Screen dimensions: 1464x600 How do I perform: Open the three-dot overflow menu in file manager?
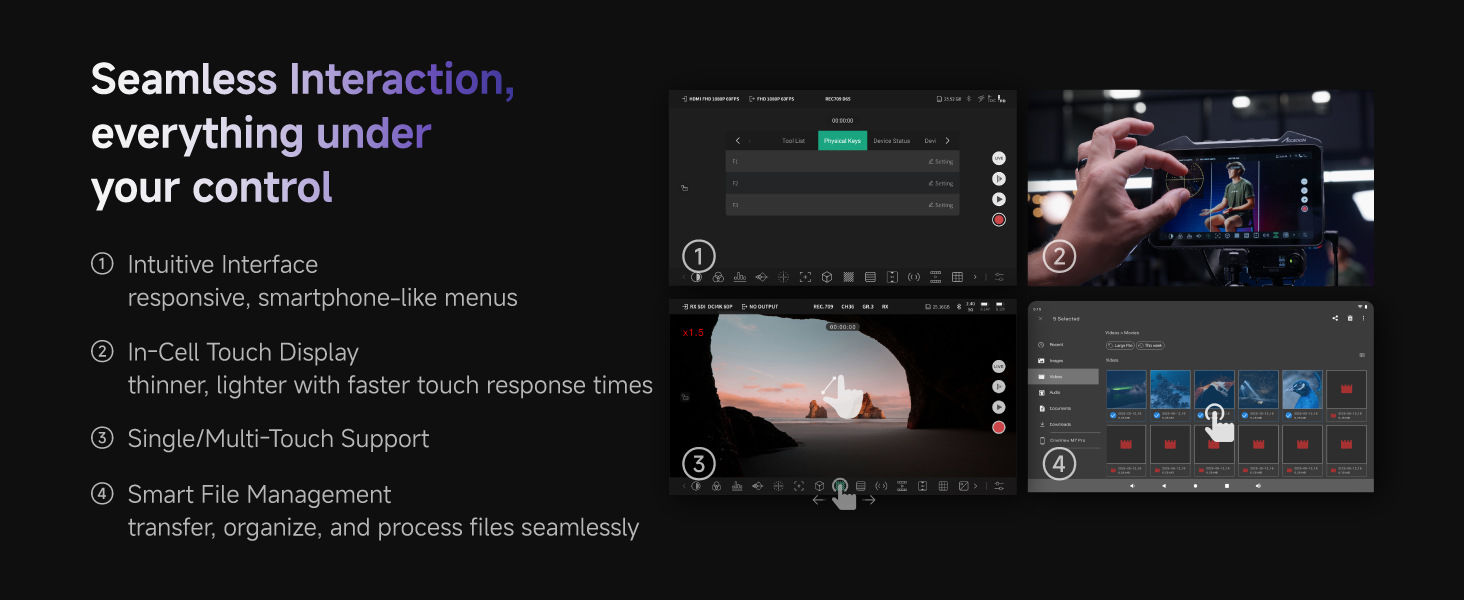[x=1363, y=318]
